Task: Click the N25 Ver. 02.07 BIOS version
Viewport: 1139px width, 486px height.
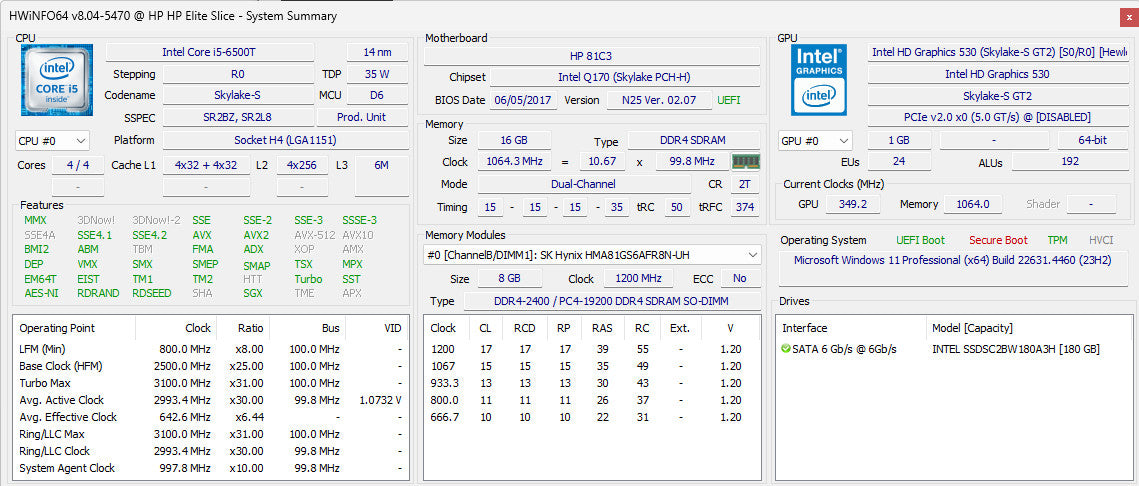Action: coord(658,100)
